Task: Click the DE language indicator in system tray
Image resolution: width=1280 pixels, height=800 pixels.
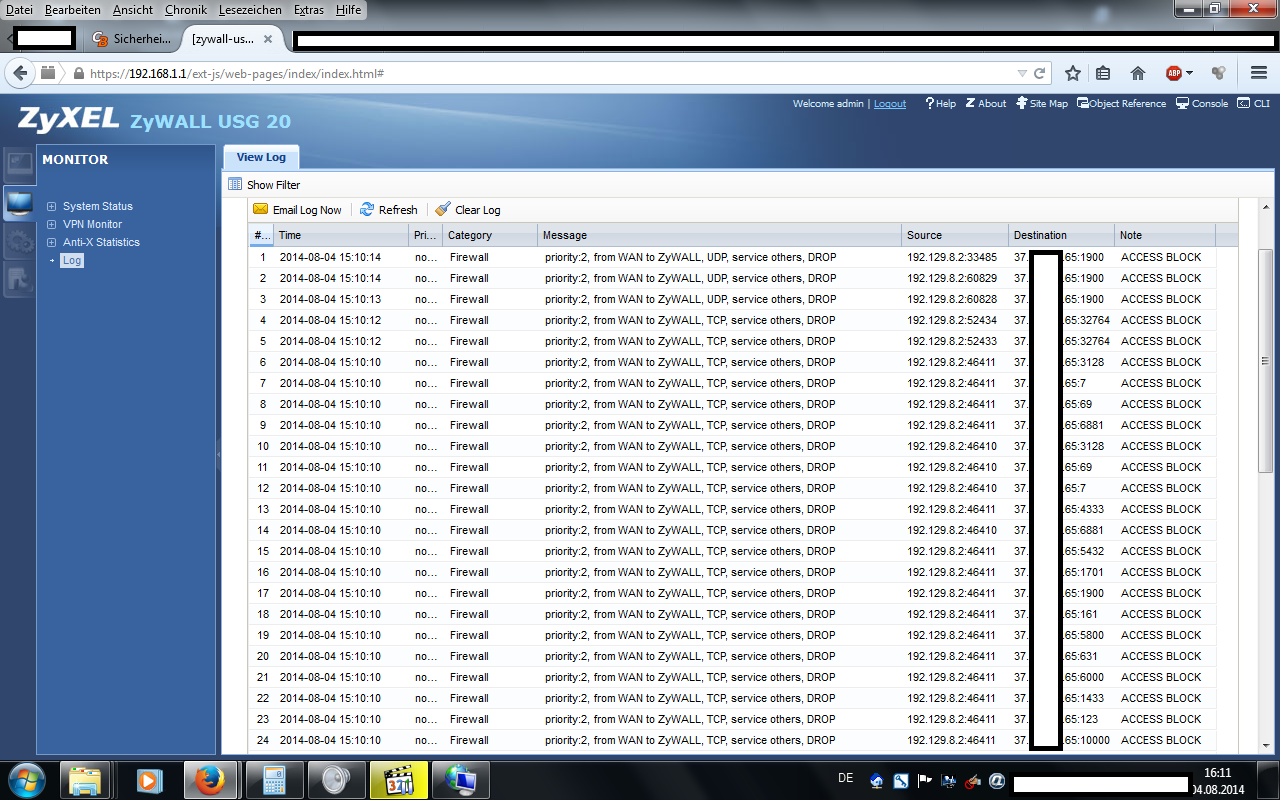Action: click(x=845, y=777)
